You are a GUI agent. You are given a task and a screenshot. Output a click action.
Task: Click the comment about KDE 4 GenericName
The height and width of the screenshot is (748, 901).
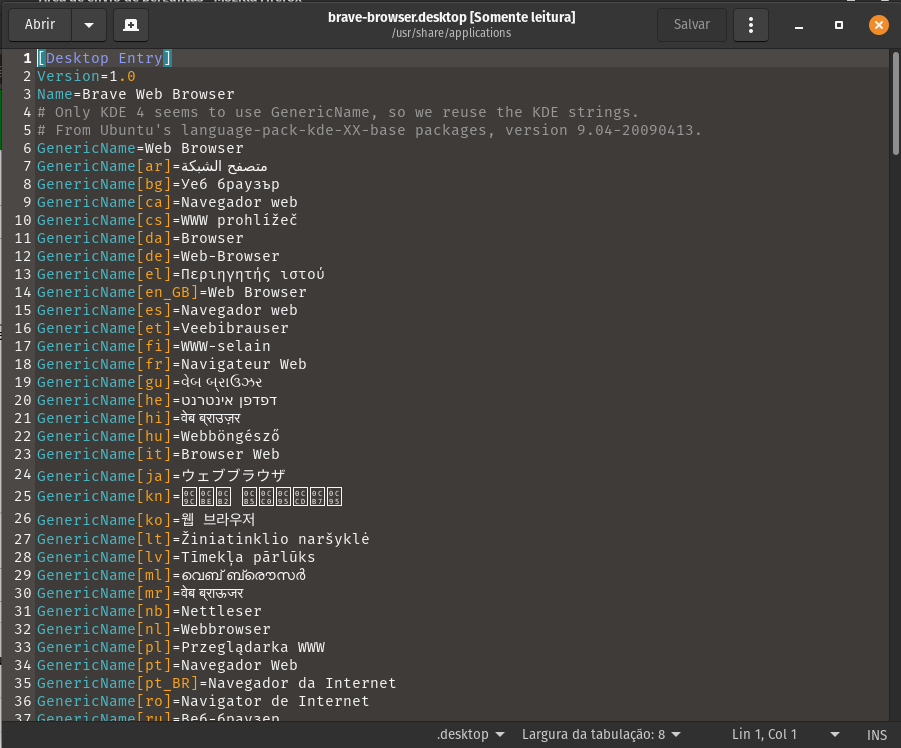point(338,112)
